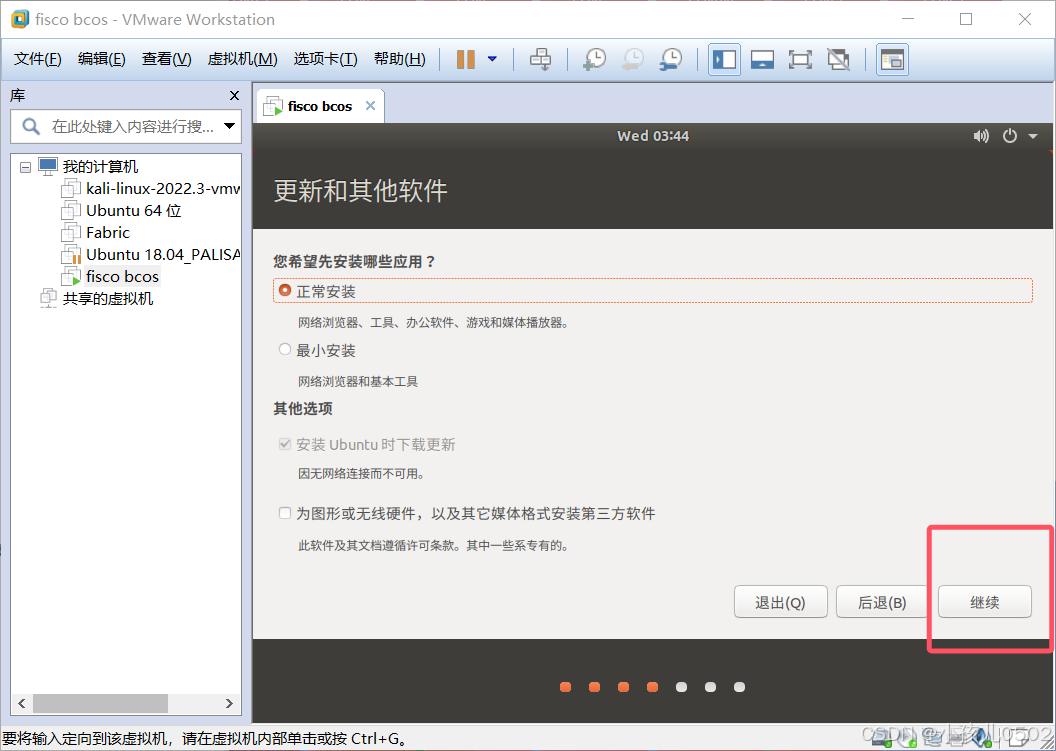Click the VMware Workstation title bar icon
1056x751 pixels.
(20, 19)
